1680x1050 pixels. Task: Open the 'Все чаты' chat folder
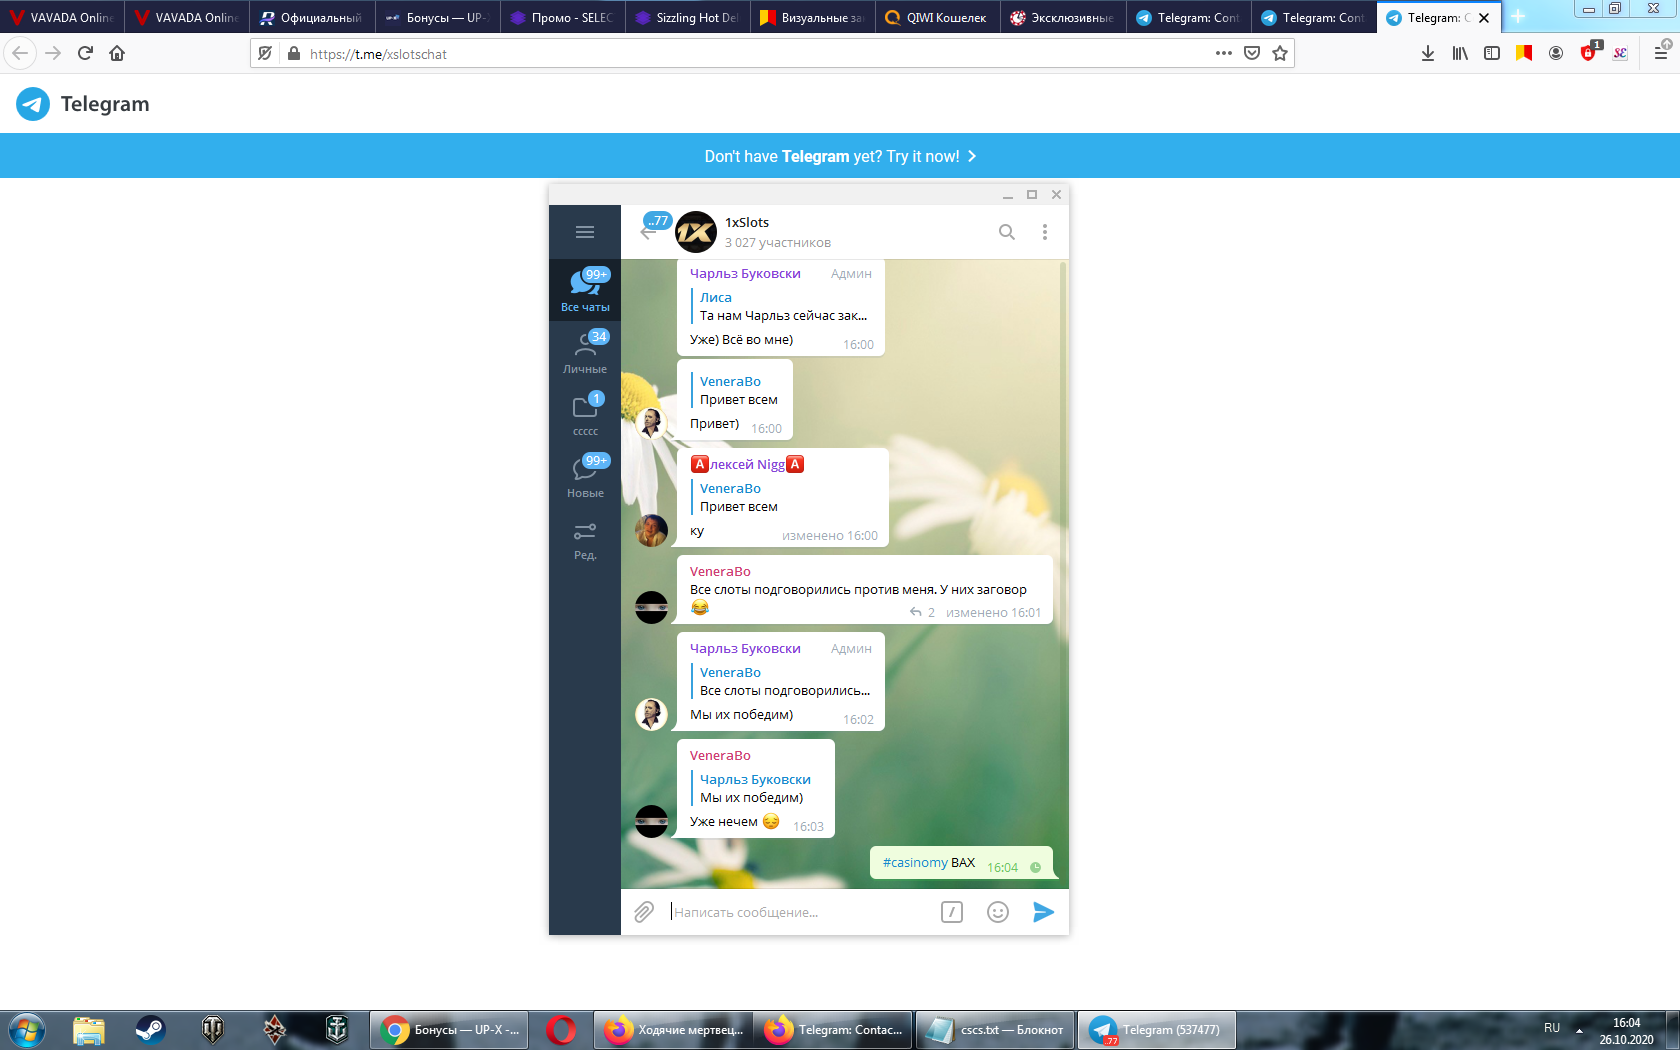[x=585, y=290]
